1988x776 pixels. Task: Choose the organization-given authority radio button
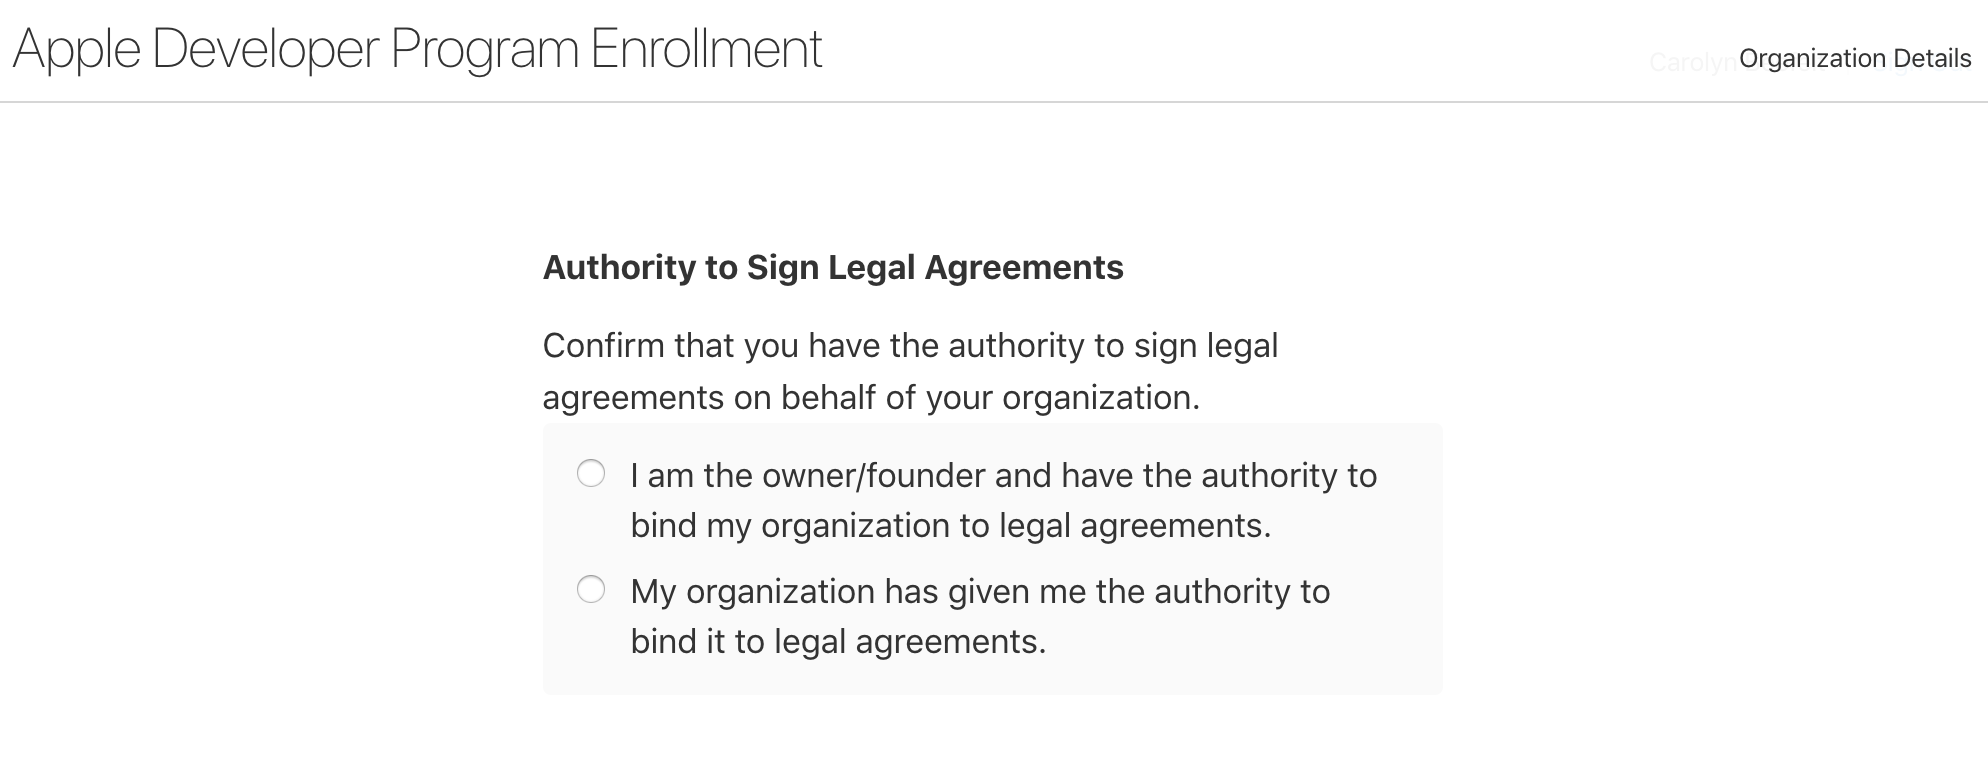click(591, 590)
